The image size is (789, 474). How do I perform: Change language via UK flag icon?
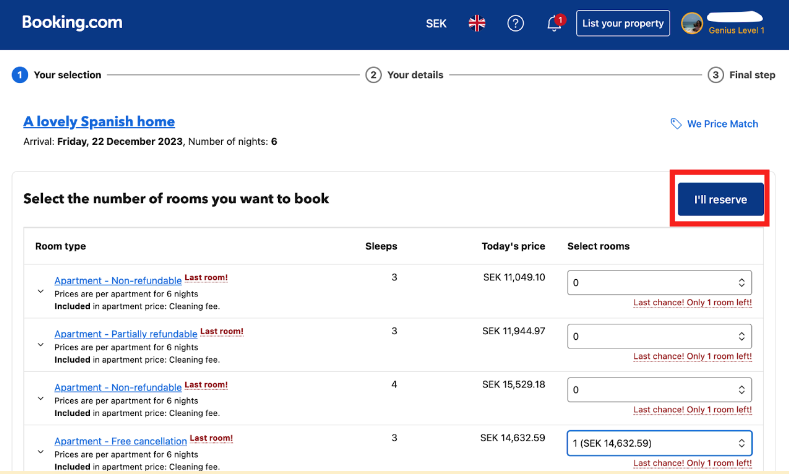477,23
